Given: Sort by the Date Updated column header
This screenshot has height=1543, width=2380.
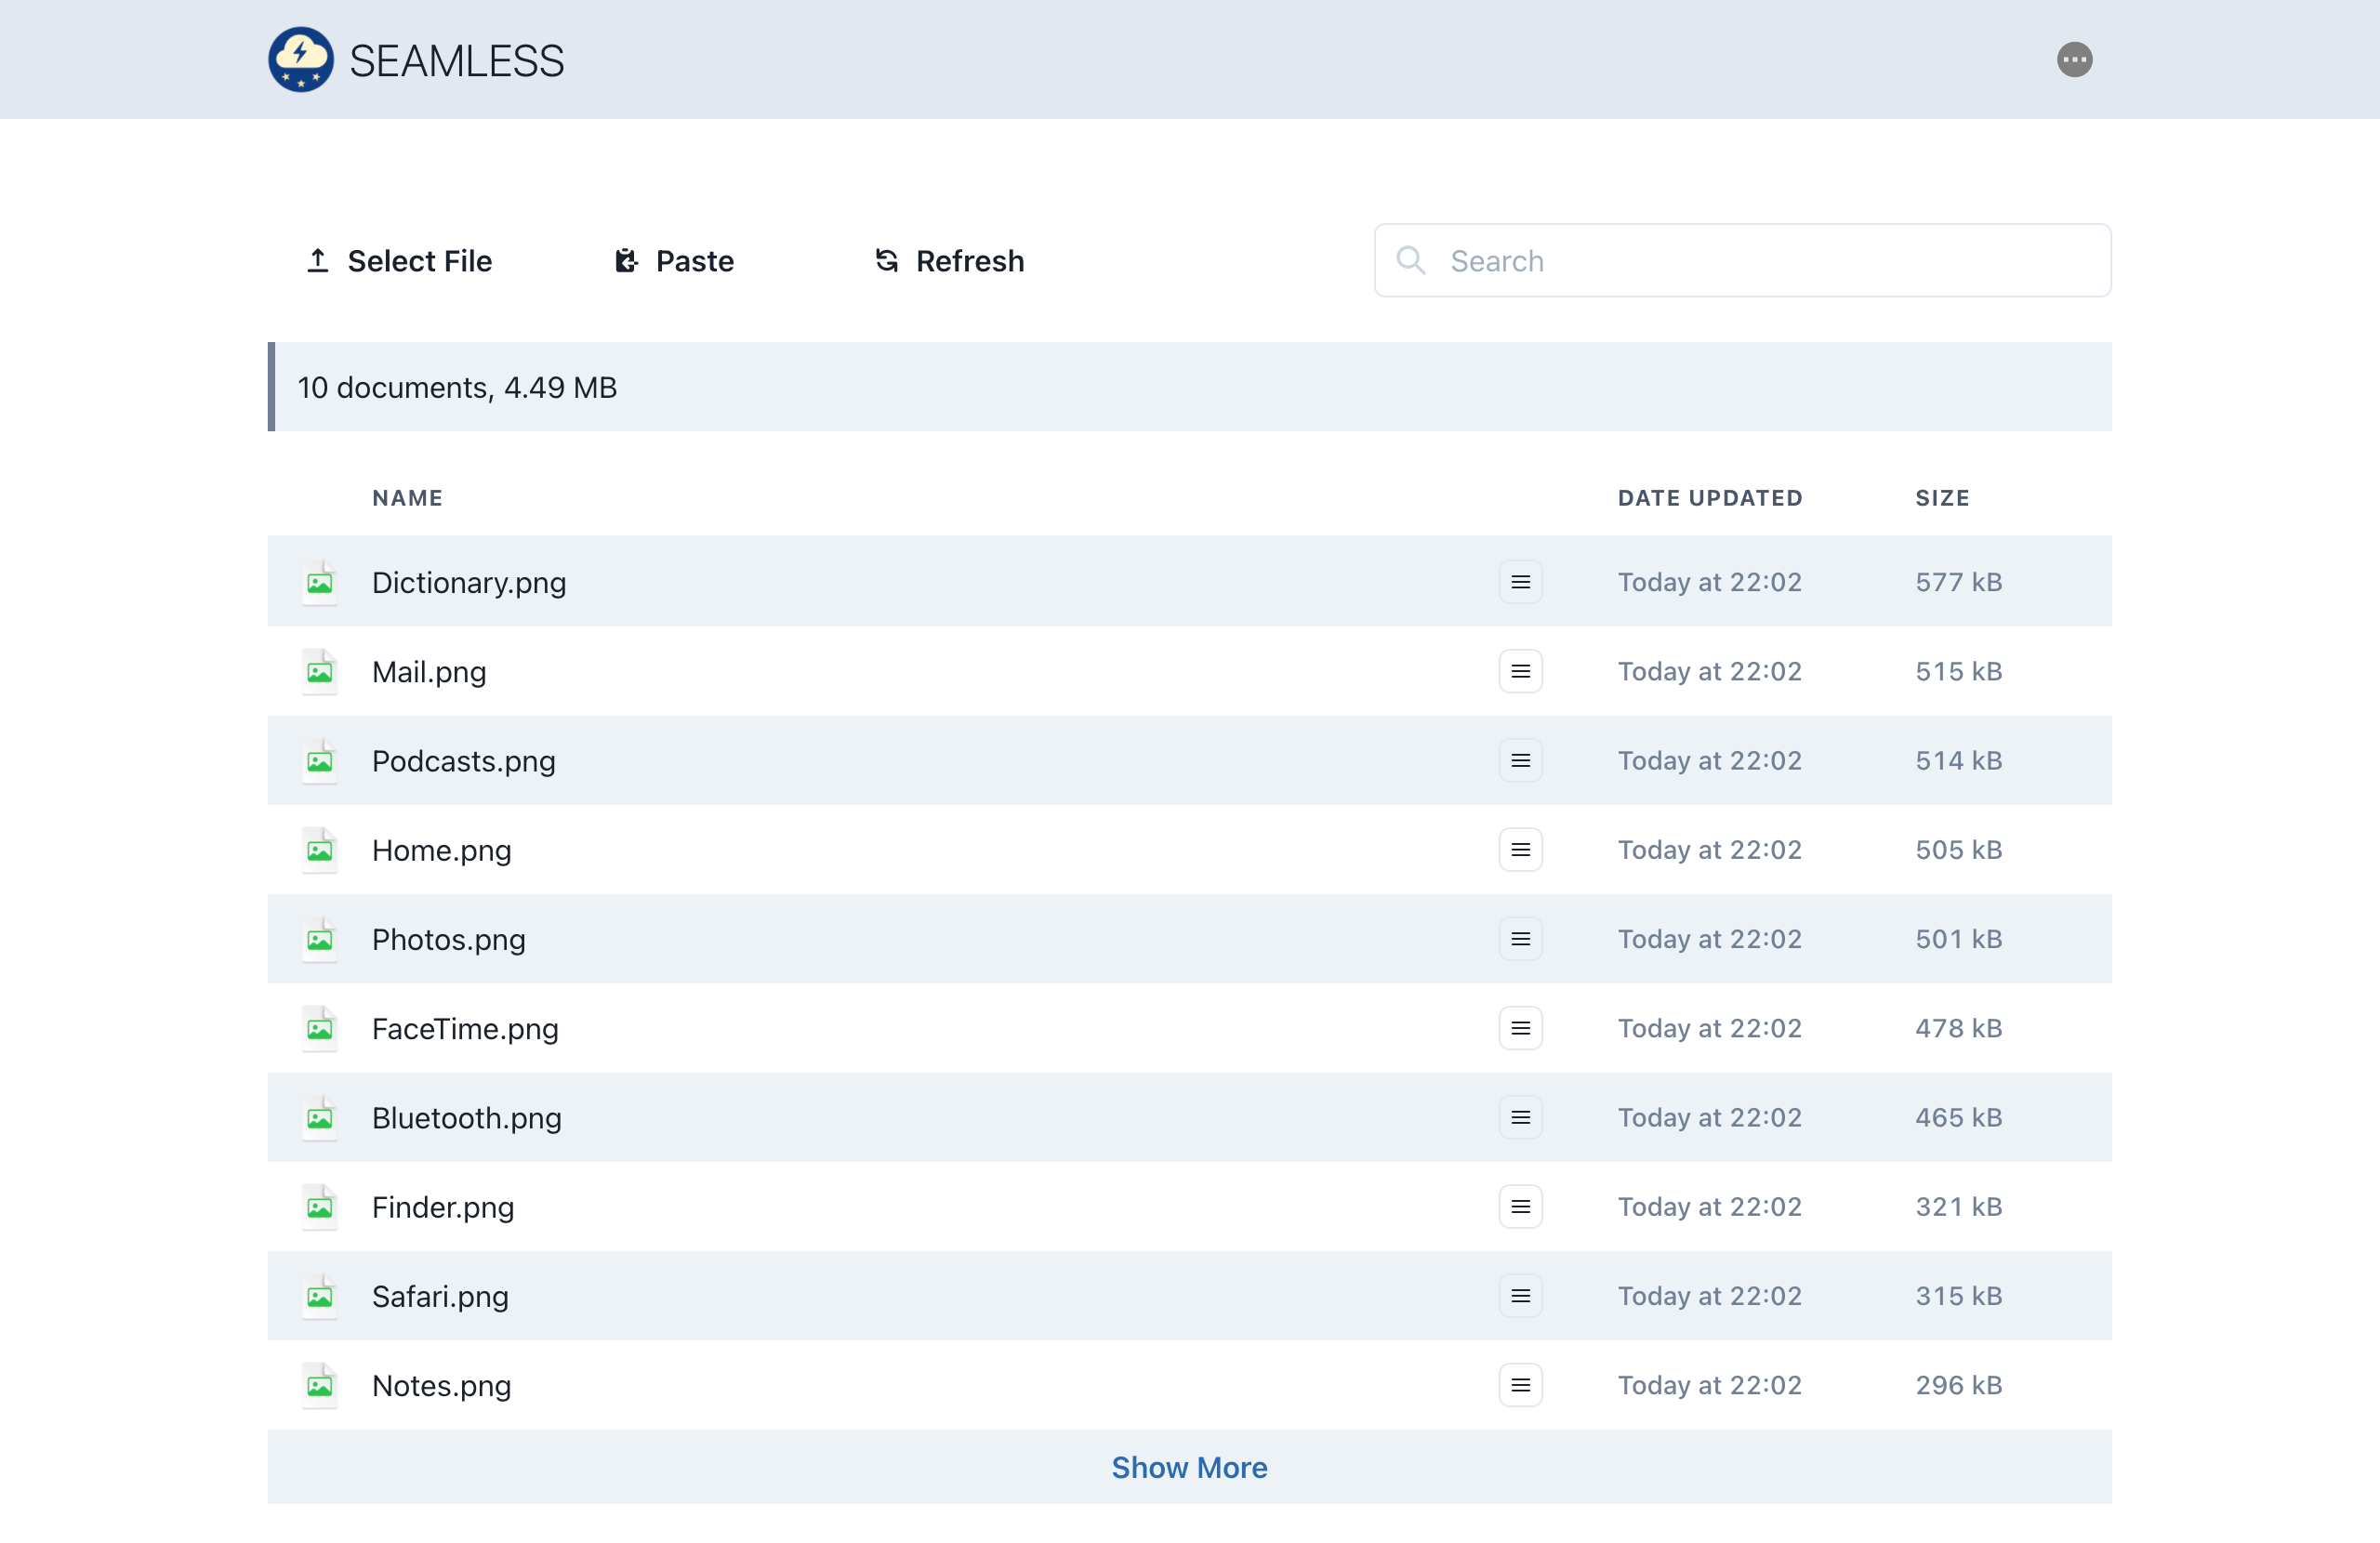Looking at the screenshot, I should [1710, 498].
